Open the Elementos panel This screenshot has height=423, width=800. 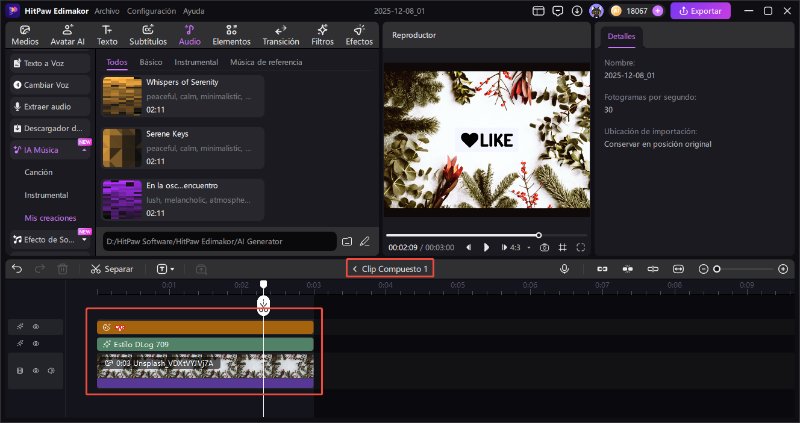tap(231, 35)
